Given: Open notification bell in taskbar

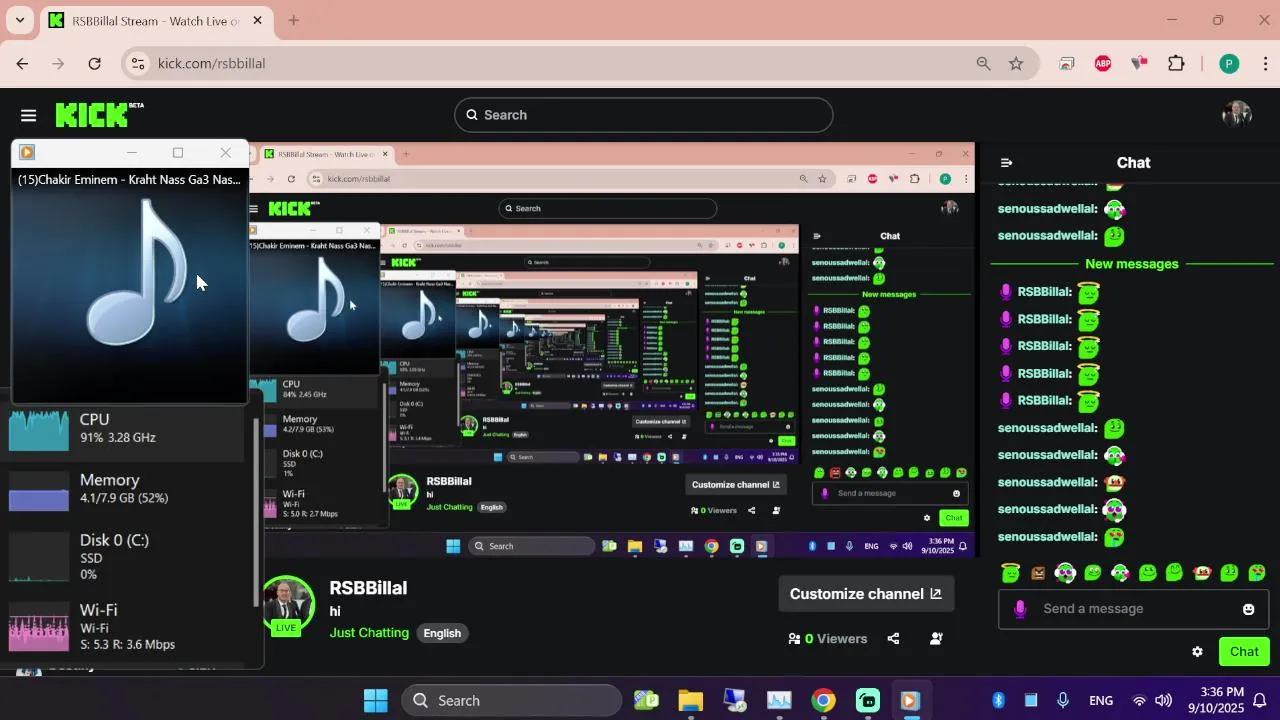Looking at the screenshot, I should pyautogui.click(x=1261, y=700).
